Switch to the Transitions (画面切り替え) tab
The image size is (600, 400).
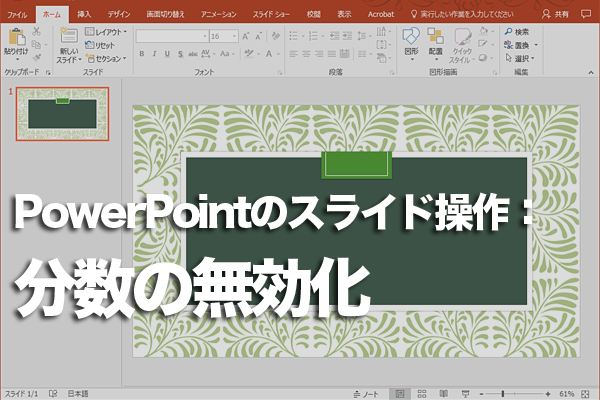click(165, 15)
